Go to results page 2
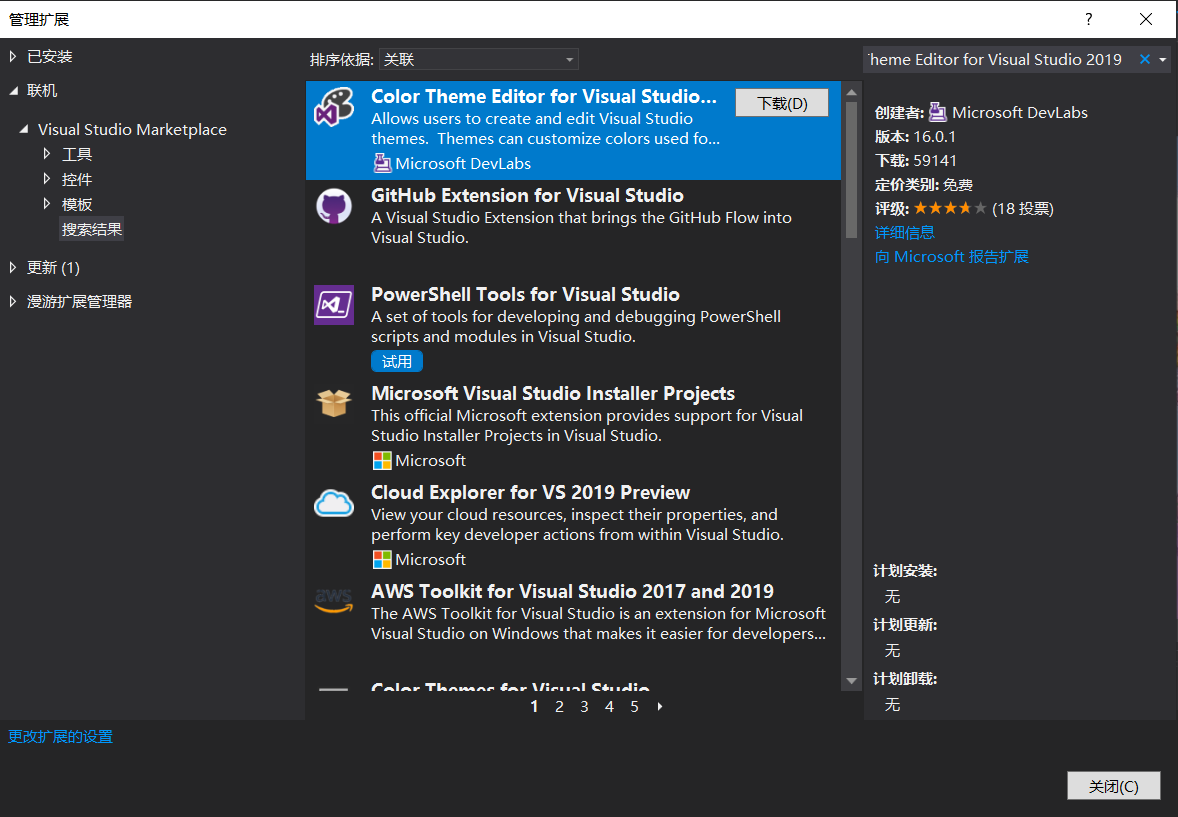Screen dimensions: 1178x817 pos(559,707)
